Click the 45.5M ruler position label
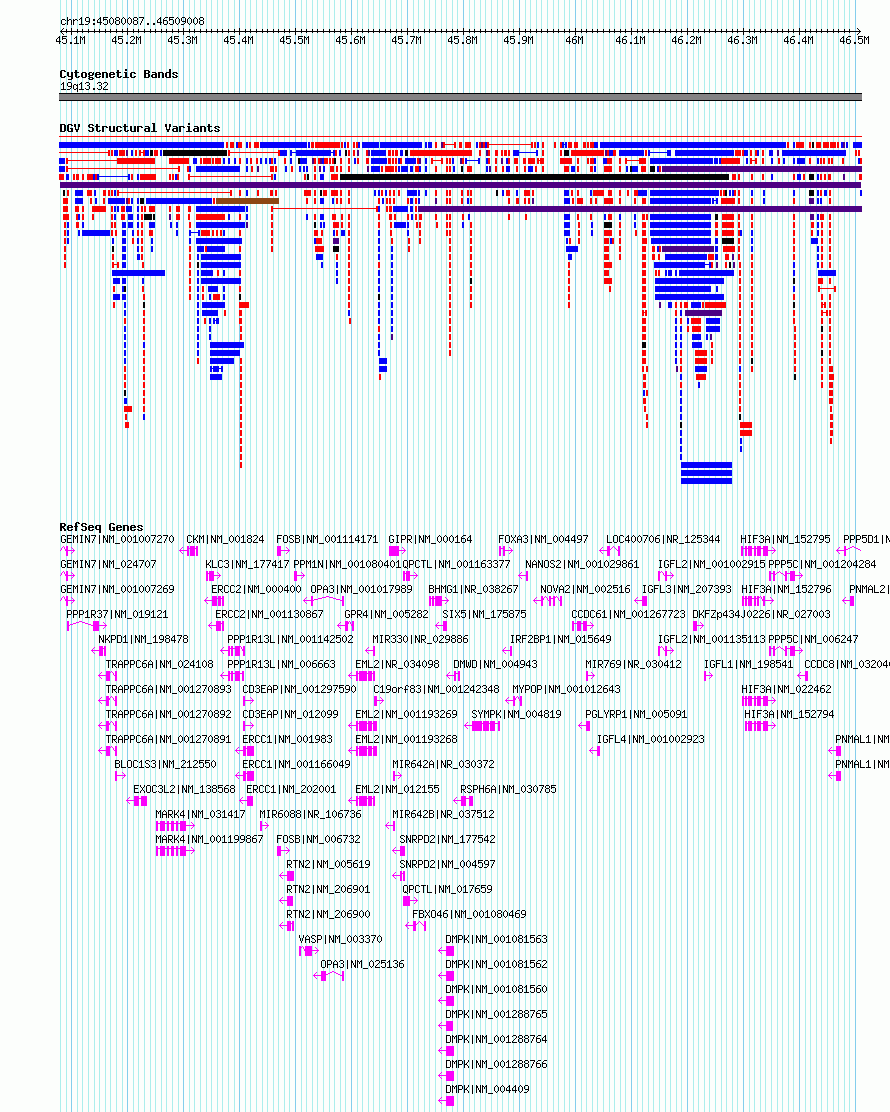The width and height of the screenshot is (890, 1112). click(x=294, y=40)
